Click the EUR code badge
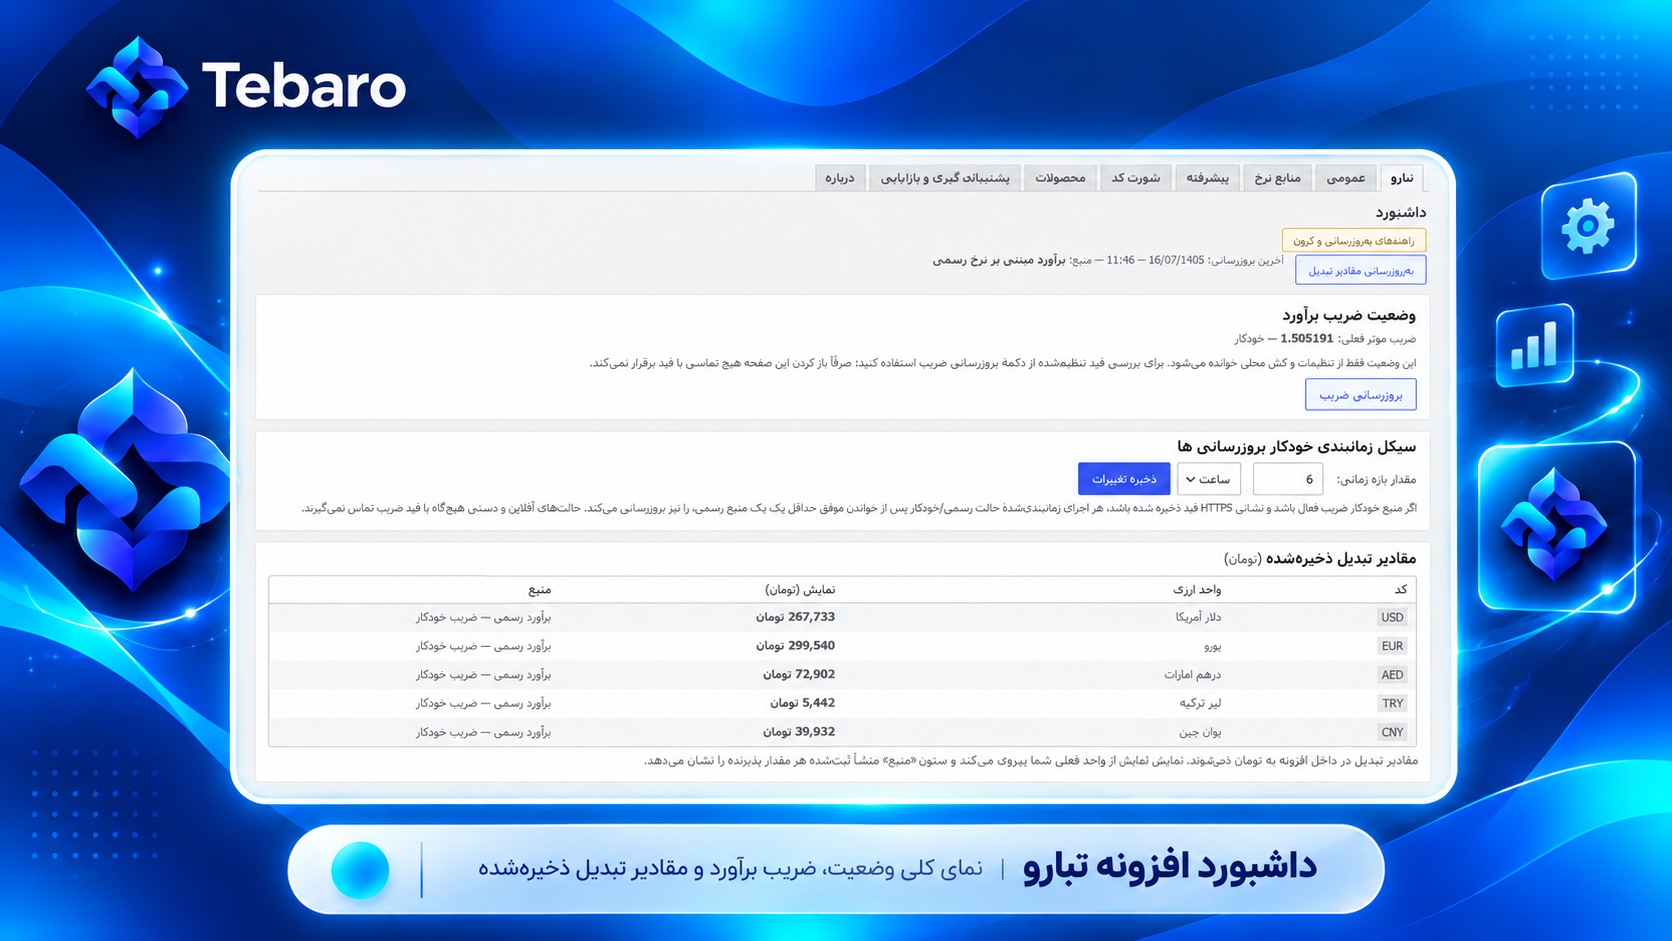Screen dimensions: 1672x941 click(x=1392, y=646)
